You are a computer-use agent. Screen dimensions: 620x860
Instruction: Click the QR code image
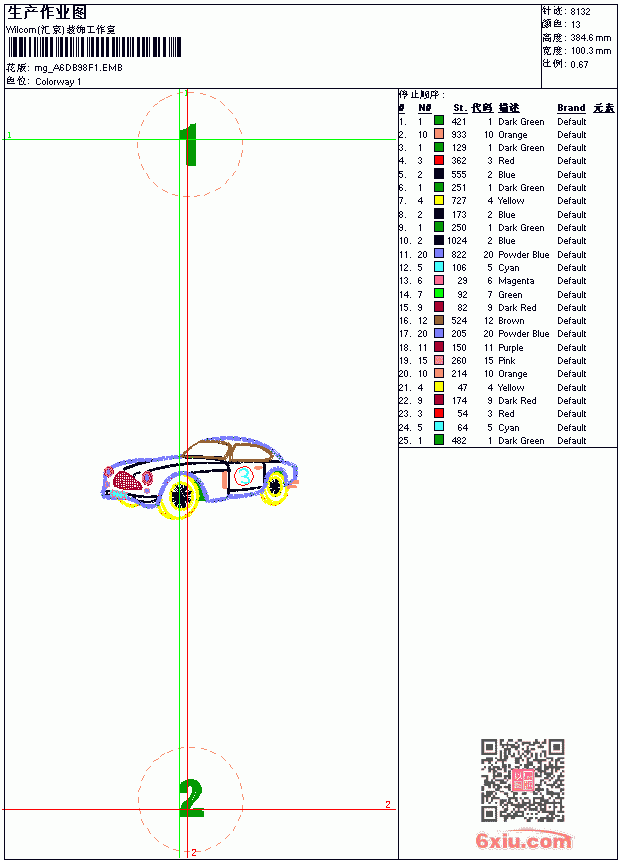tap(523, 780)
